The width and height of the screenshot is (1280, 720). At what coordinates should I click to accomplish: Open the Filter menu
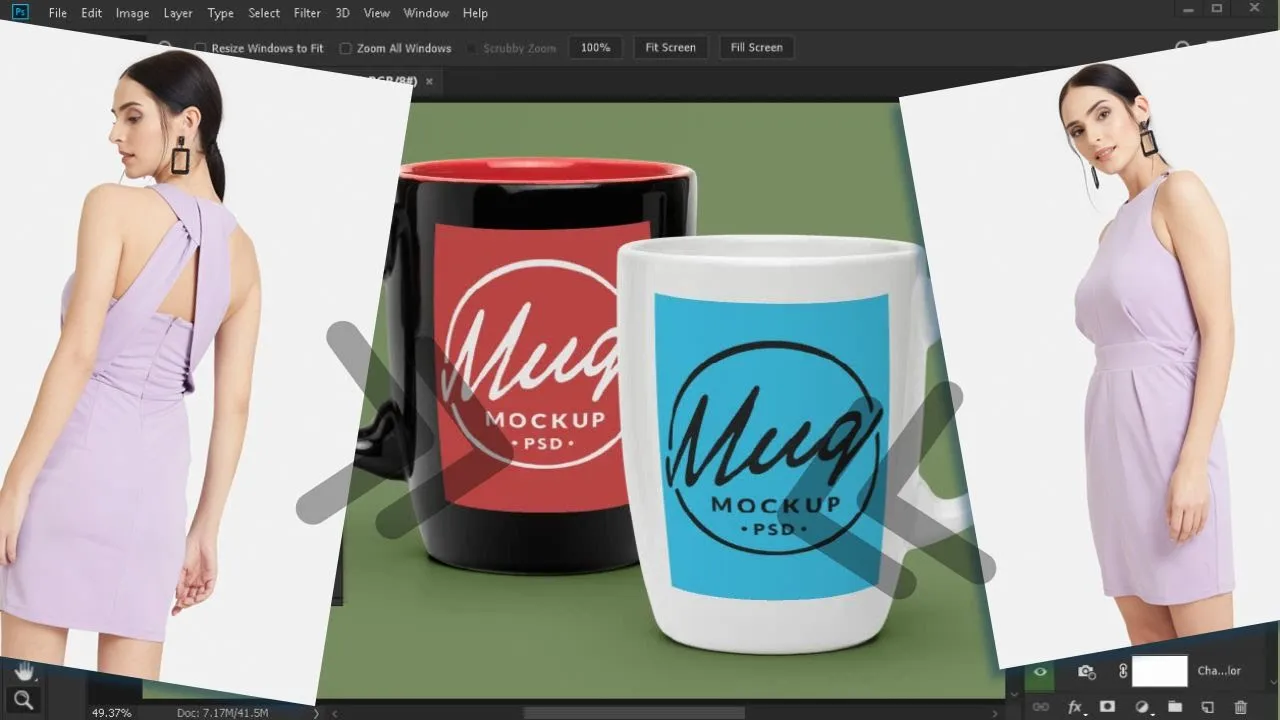tap(307, 13)
